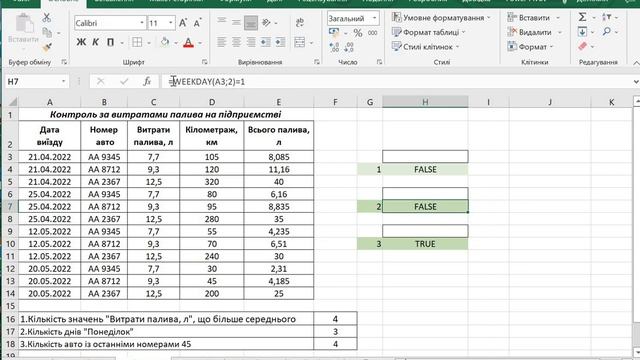This screenshot has height=360, width=640.
Task: Toggle underline with the П button
Action: 110,42
